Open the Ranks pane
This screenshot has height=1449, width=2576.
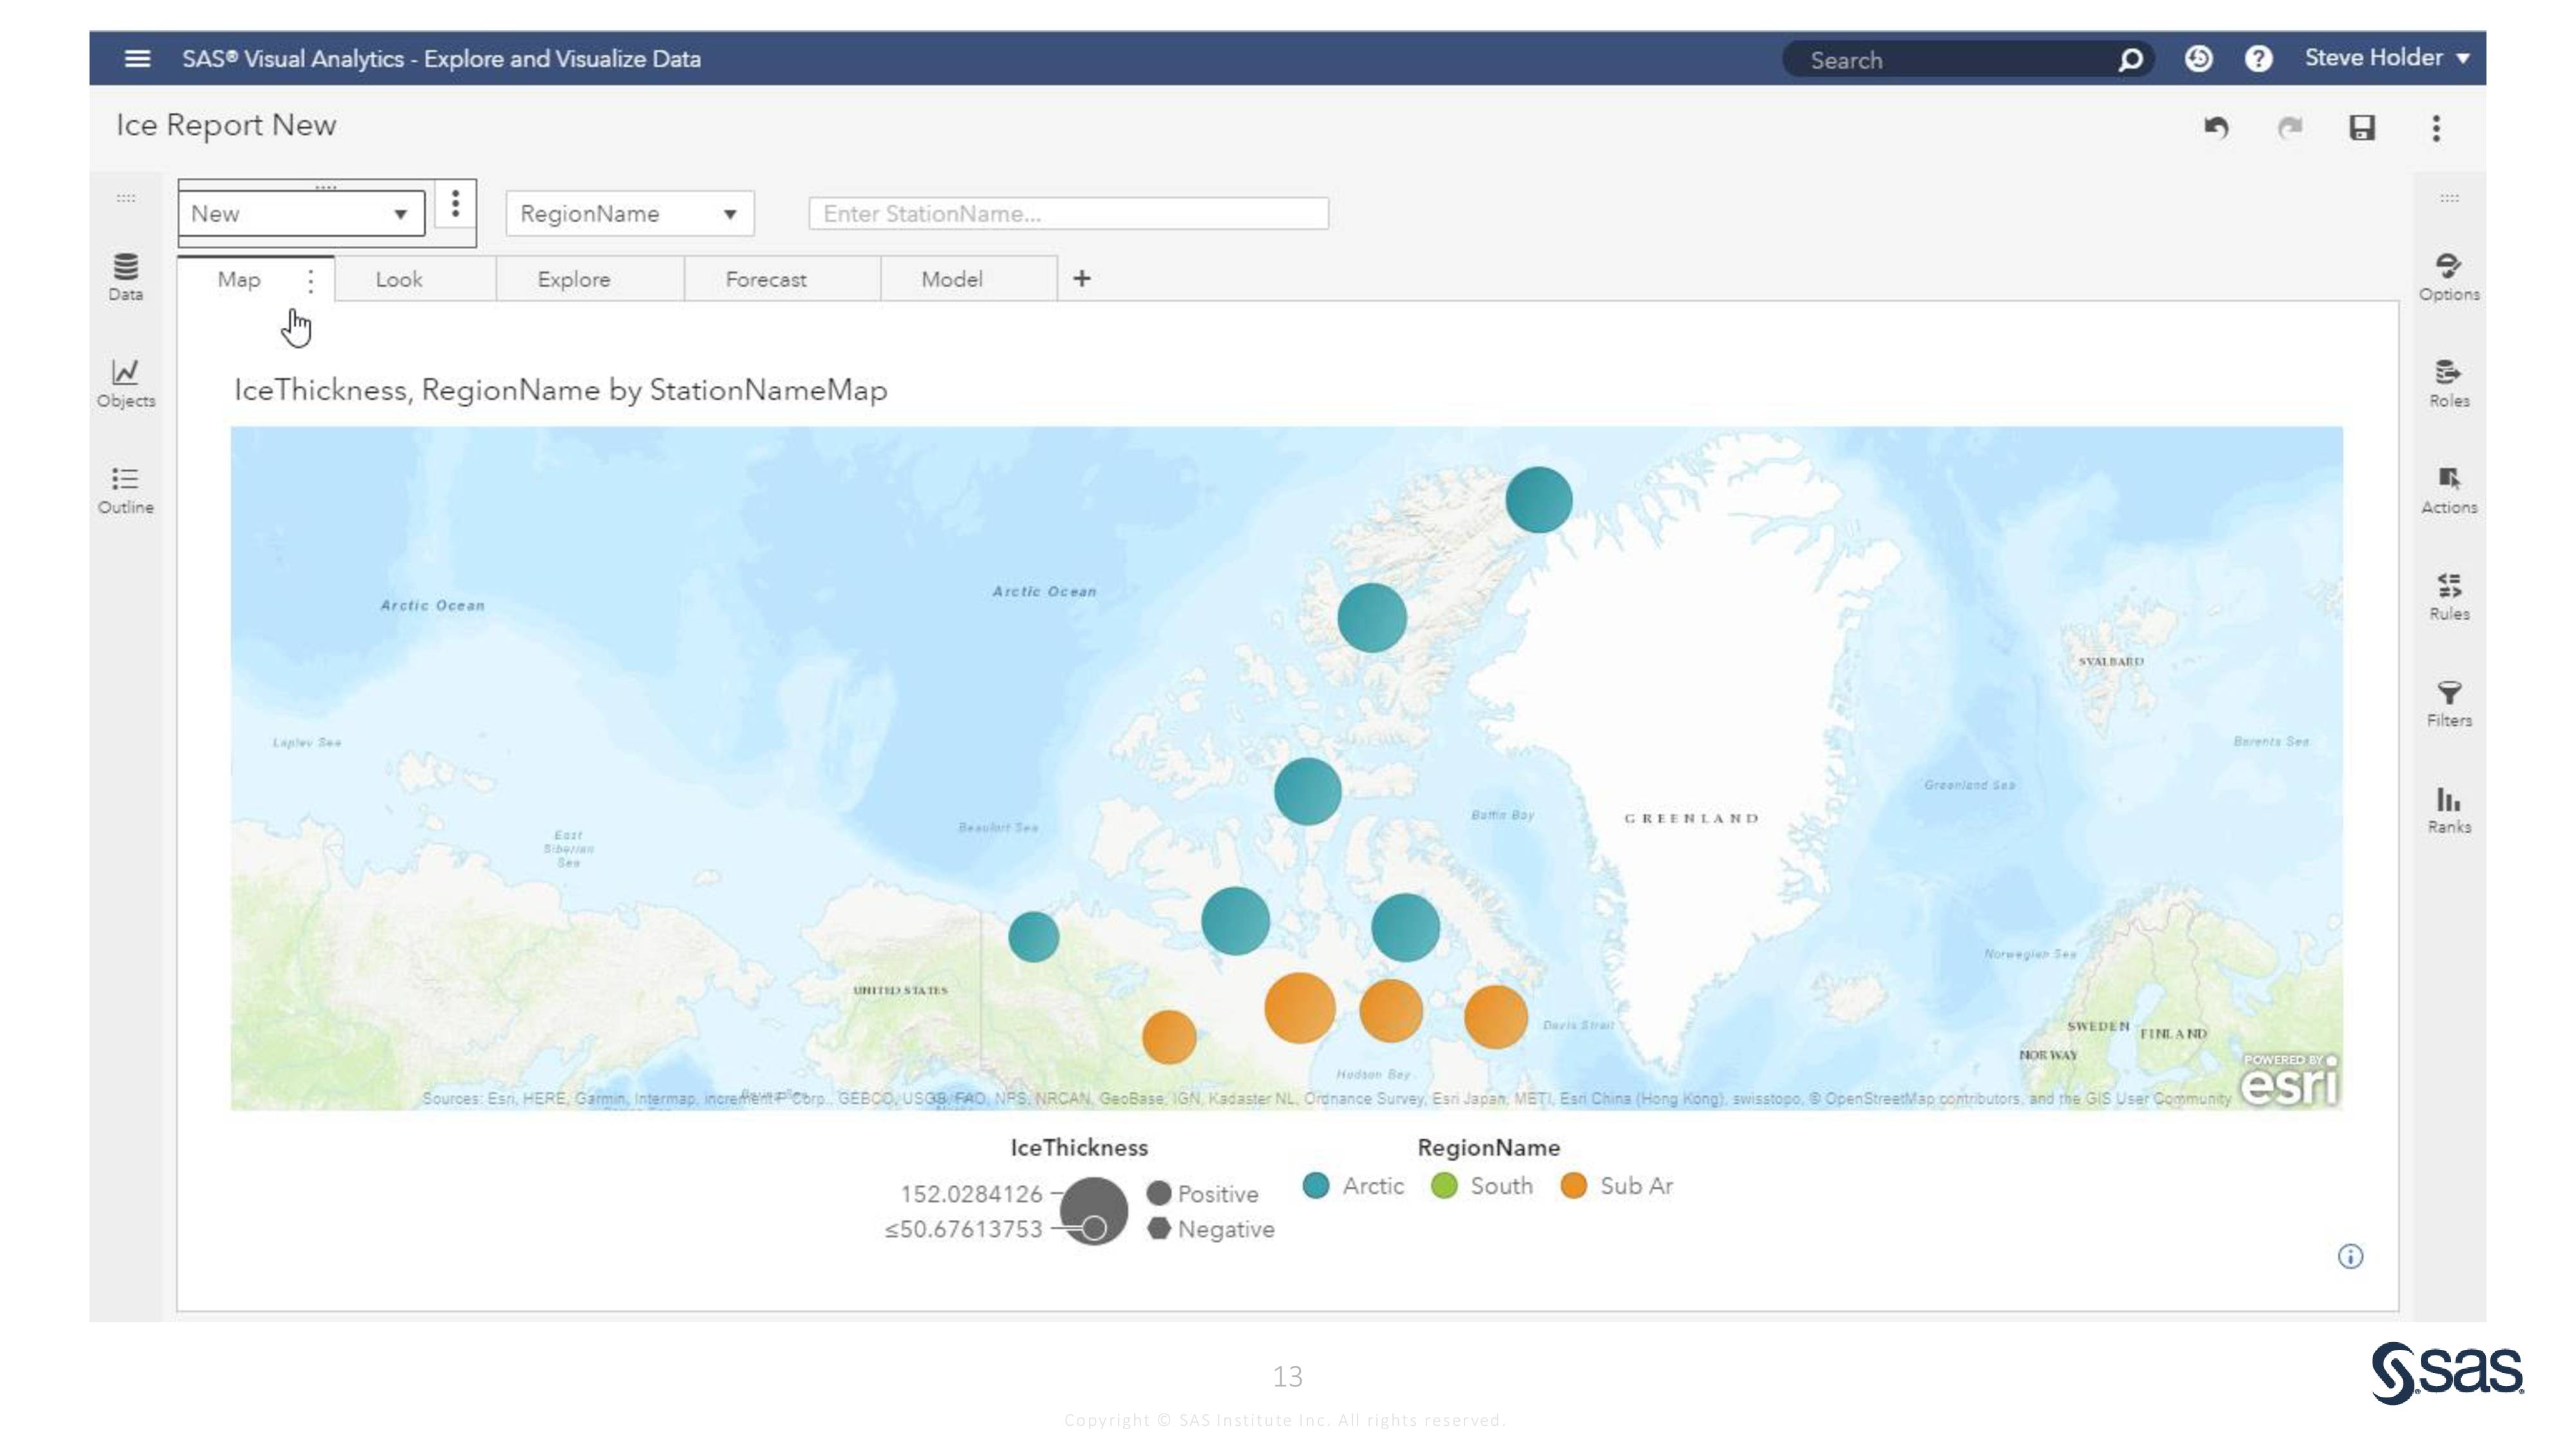[x=2449, y=810]
